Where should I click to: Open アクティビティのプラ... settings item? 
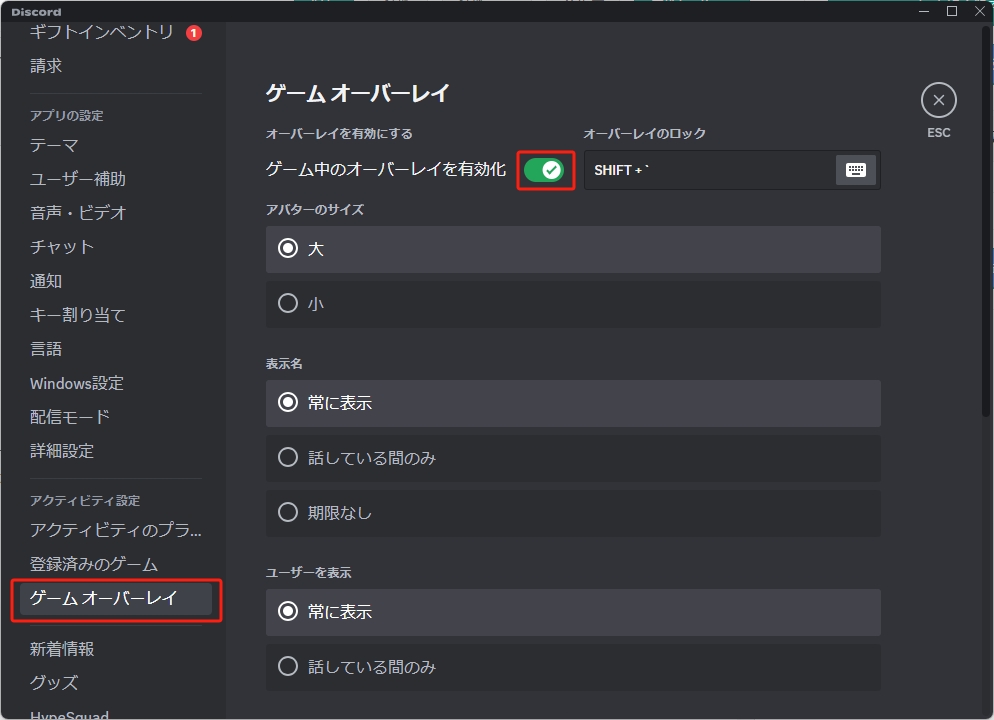[116, 530]
